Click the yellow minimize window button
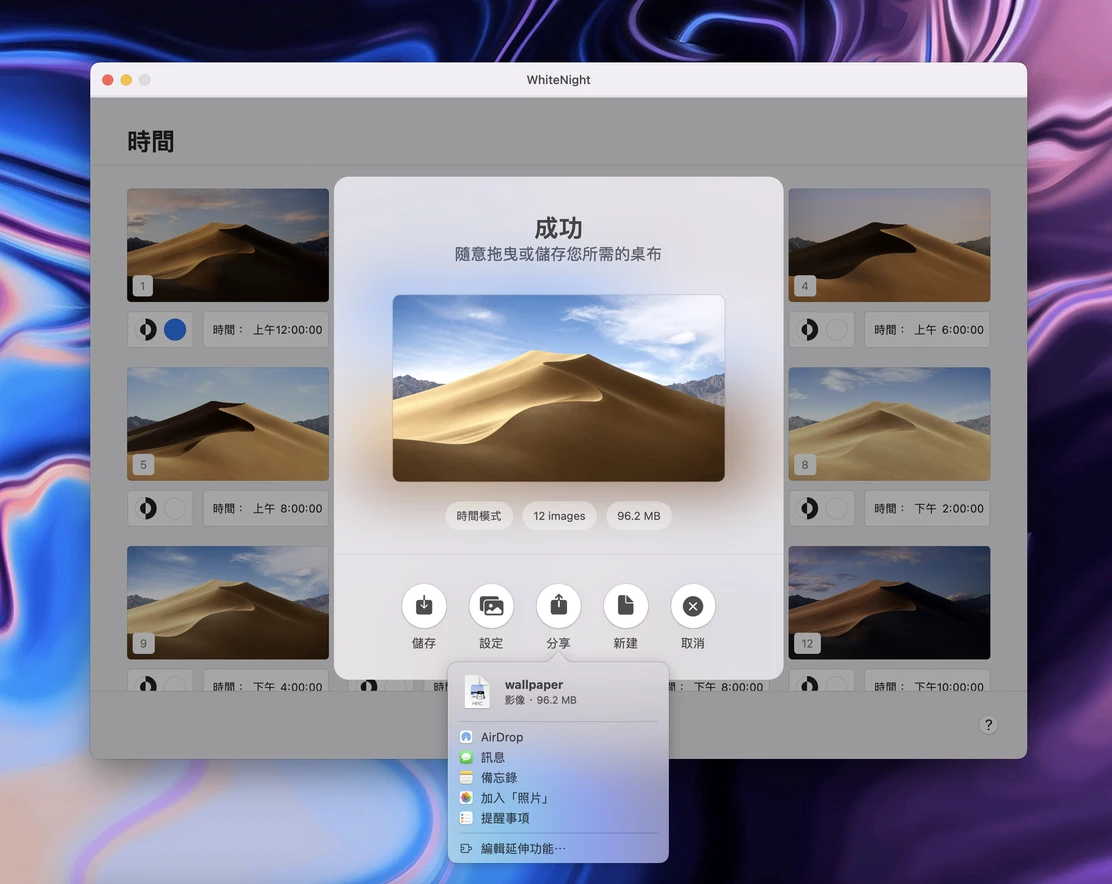 tap(126, 79)
